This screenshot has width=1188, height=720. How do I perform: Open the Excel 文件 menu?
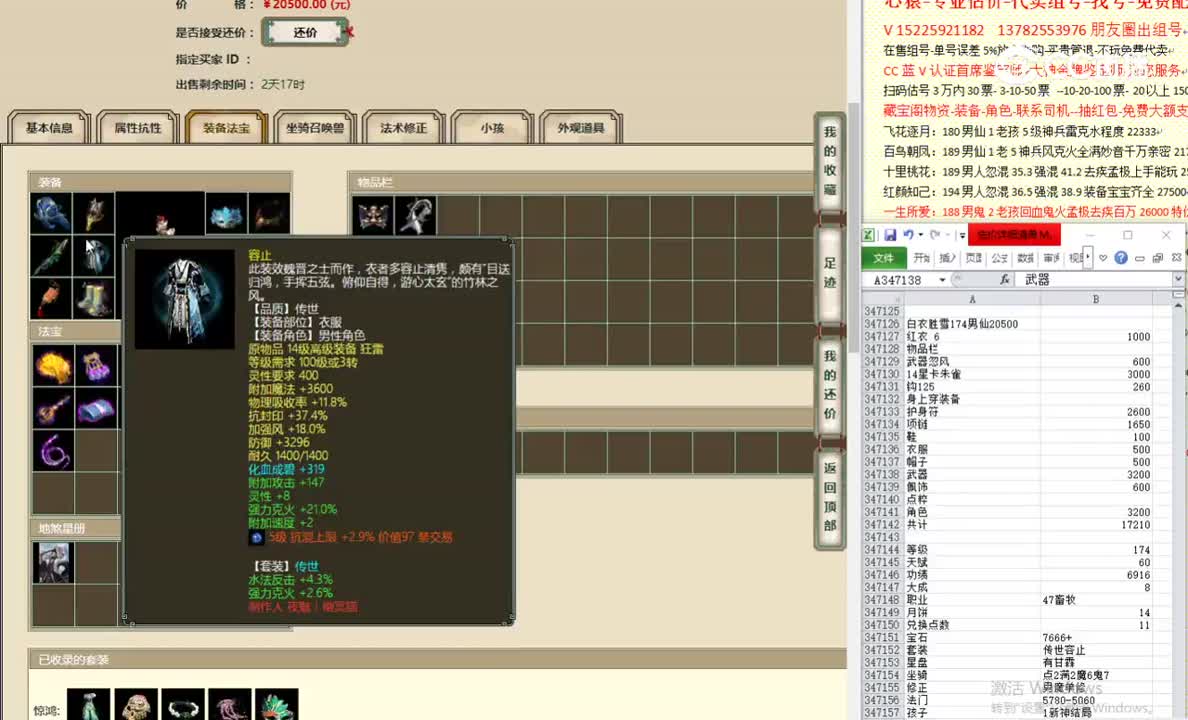[x=883, y=258]
